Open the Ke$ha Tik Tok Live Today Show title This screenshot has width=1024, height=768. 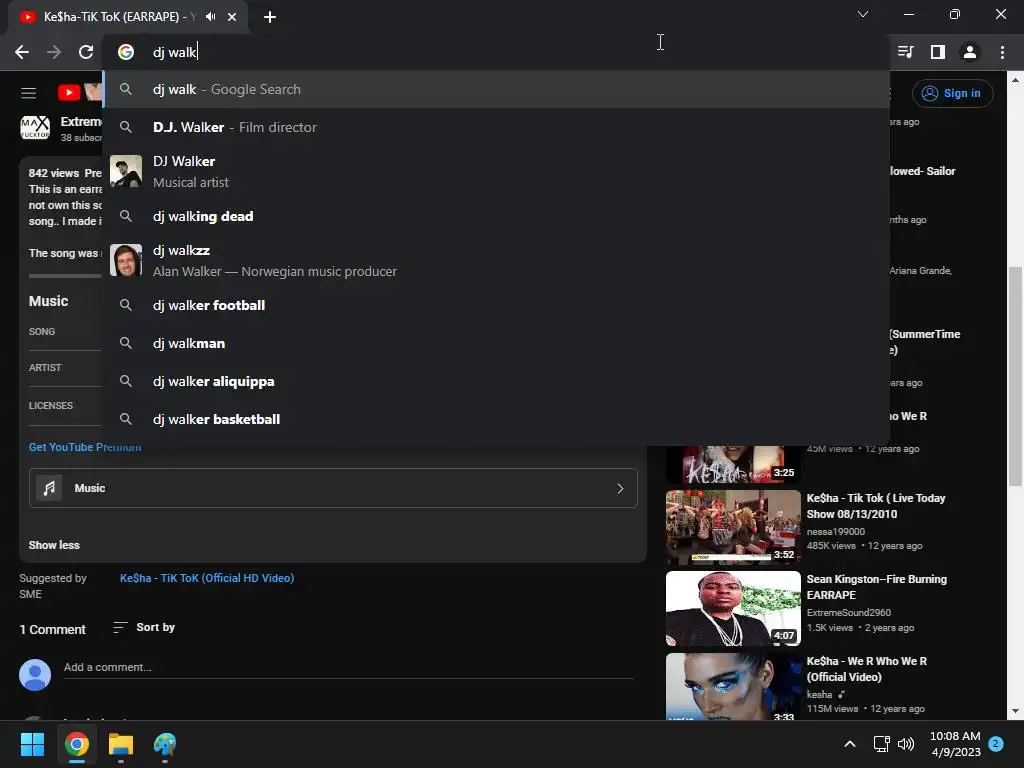[x=876, y=506]
